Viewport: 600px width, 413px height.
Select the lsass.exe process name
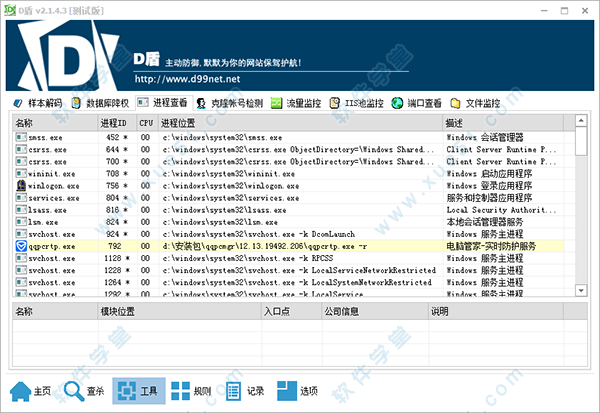coord(47,210)
